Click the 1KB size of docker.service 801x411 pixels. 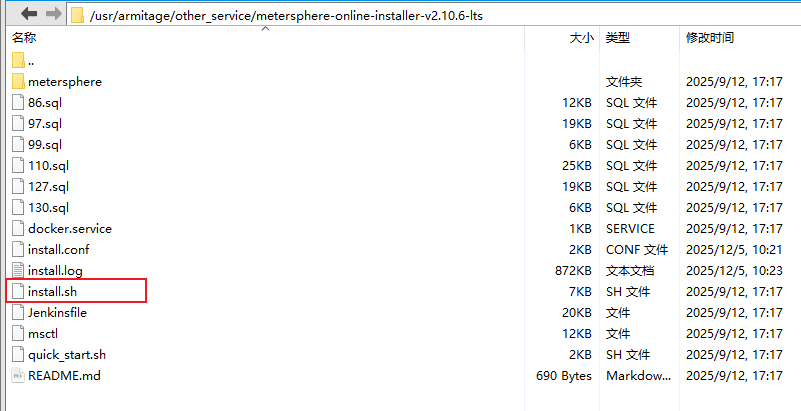pyautogui.click(x=580, y=228)
